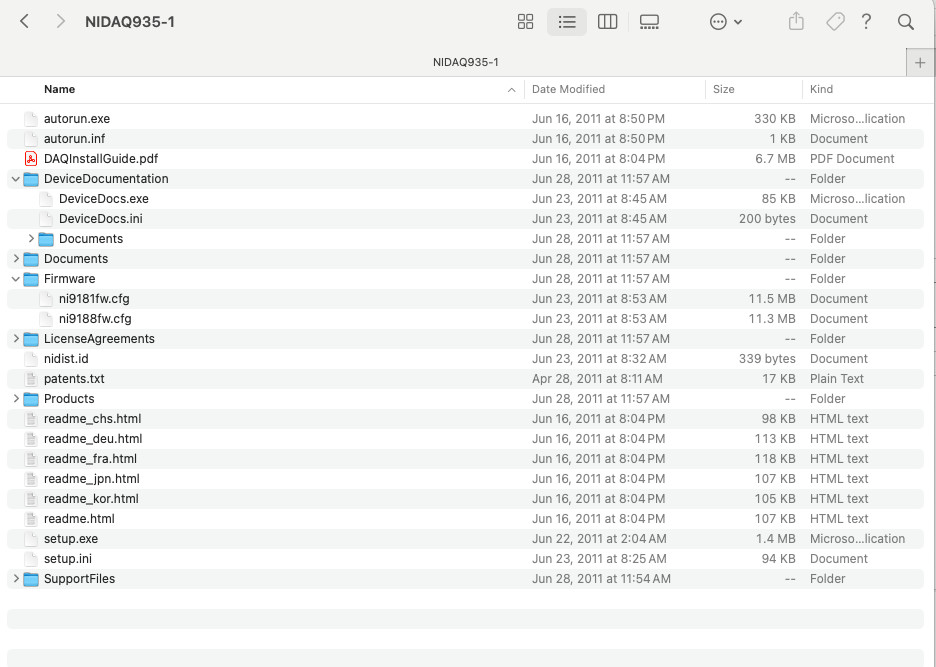Select the nidist.id file name

click(x=66, y=359)
